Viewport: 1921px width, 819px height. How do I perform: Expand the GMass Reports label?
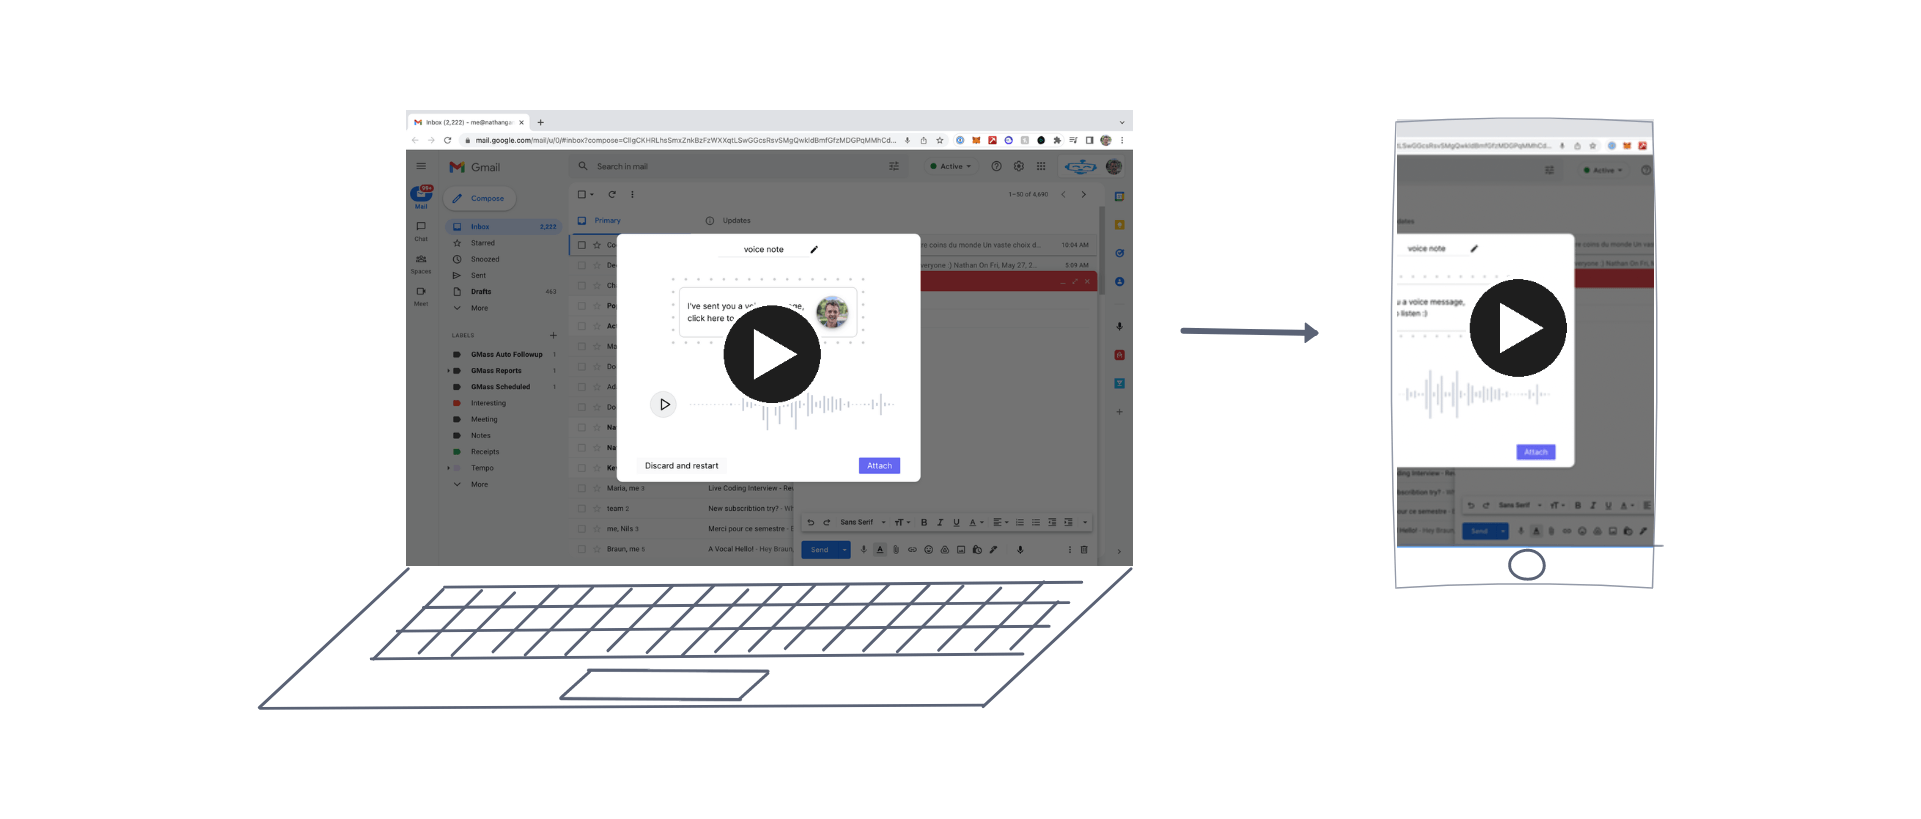448,371
